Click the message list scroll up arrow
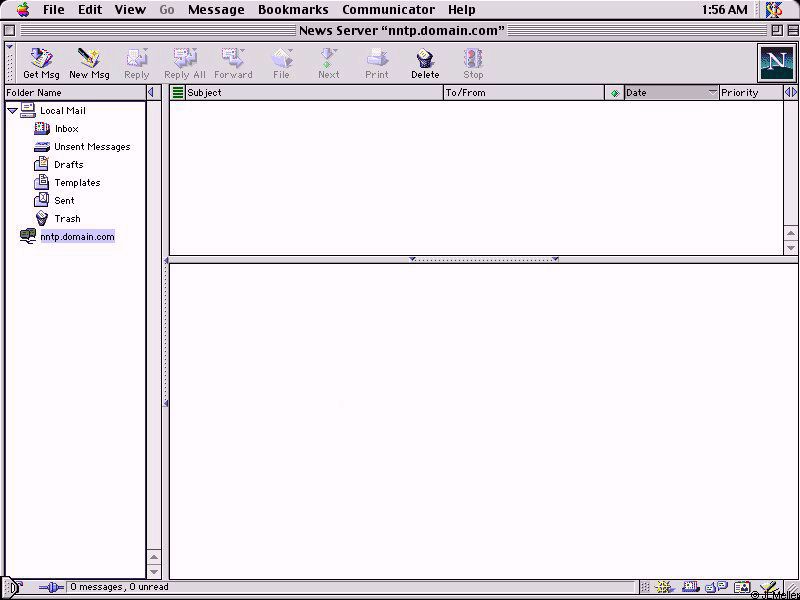This screenshot has width=800, height=600. (x=791, y=233)
